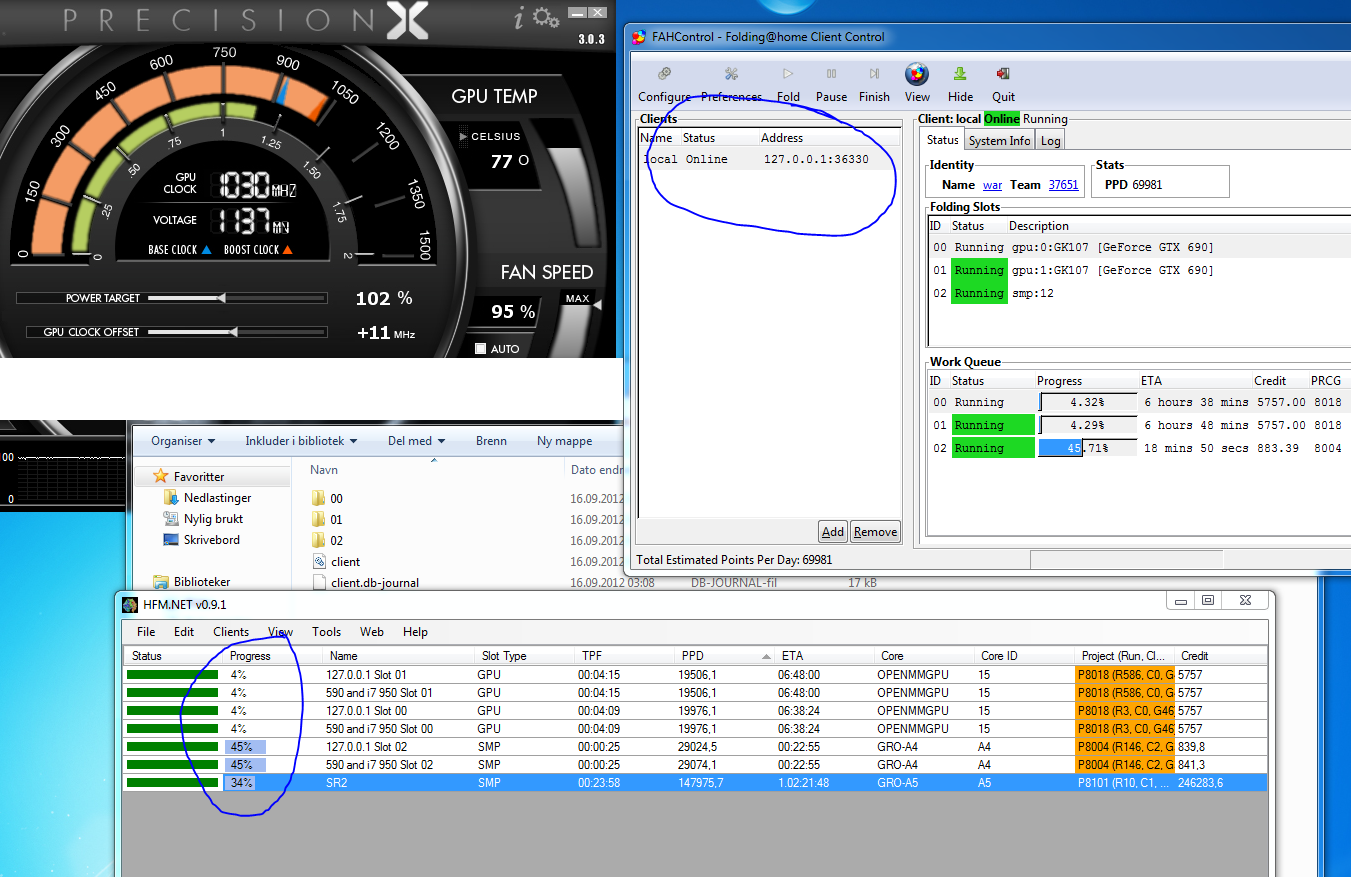The width and height of the screenshot is (1351, 877).
Task: Click Remove client button
Action: click(875, 532)
